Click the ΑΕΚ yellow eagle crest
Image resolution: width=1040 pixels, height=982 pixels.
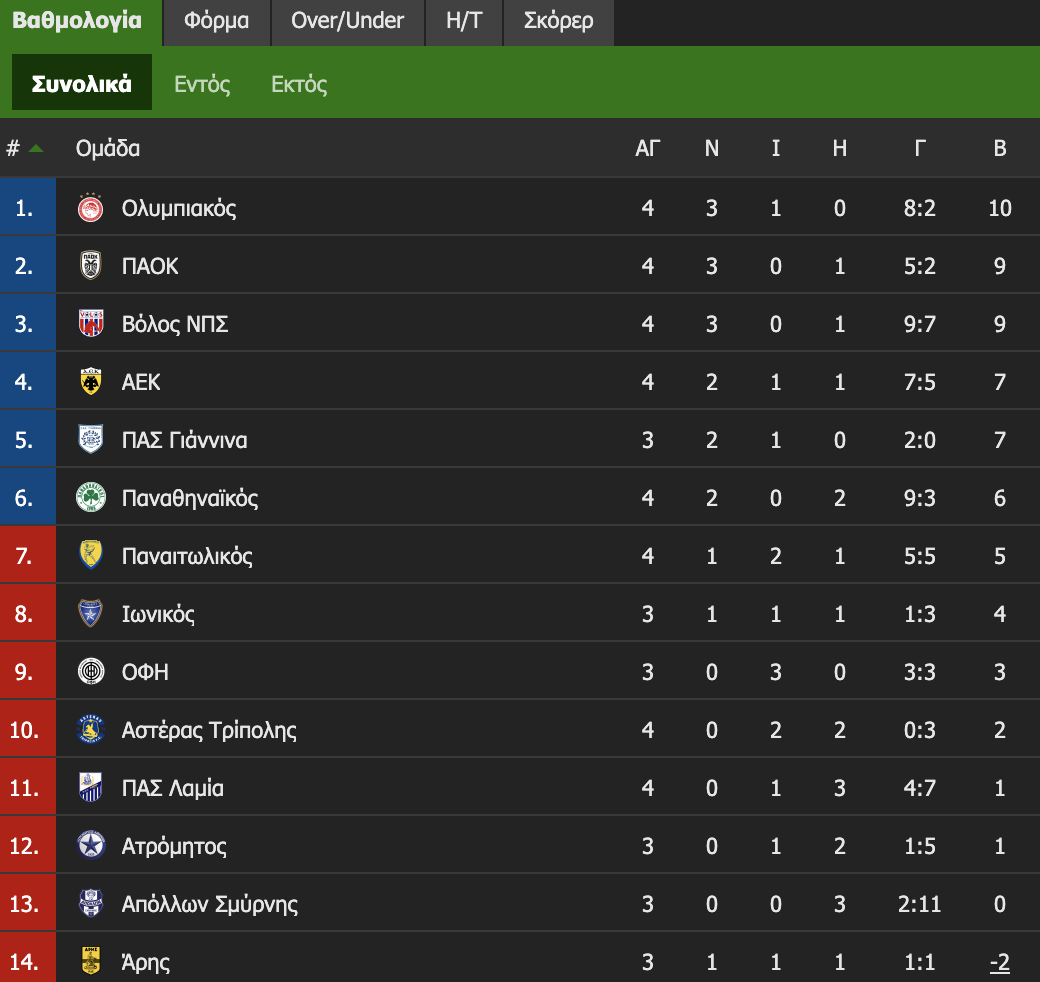tap(91, 382)
